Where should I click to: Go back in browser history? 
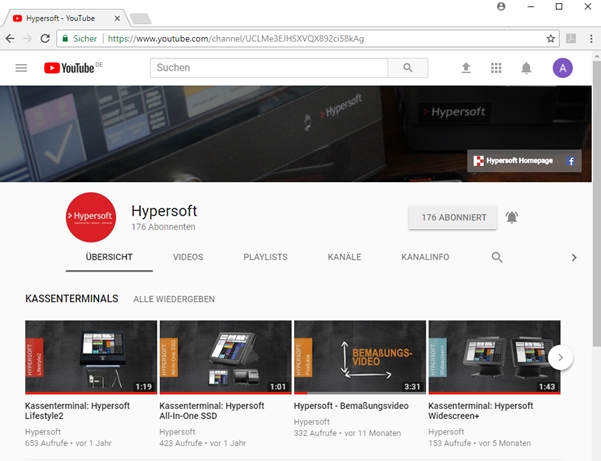tap(10, 38)
